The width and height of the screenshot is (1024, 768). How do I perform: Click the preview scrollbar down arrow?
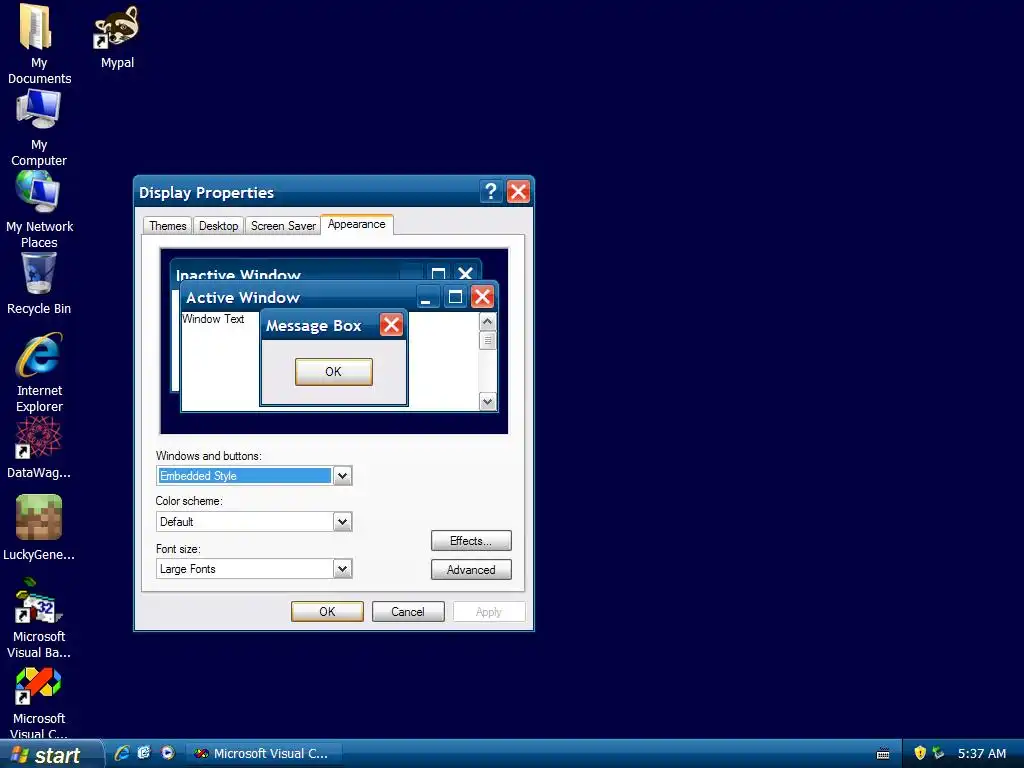(x=487, y=402)
